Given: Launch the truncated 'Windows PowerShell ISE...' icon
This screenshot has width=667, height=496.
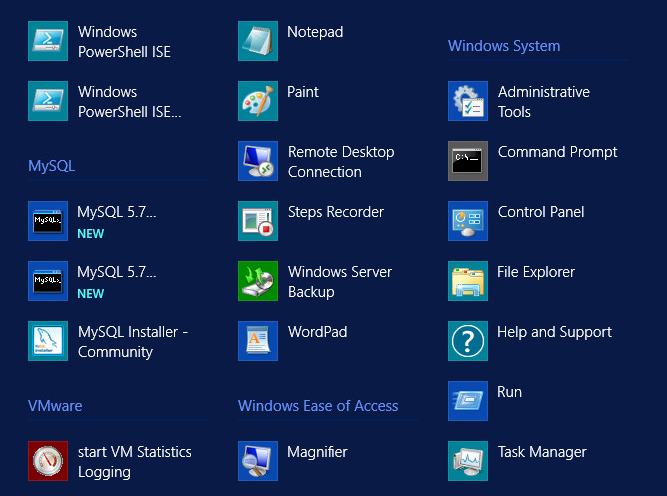Looking at the screenshot, I should tap(48, 101).
